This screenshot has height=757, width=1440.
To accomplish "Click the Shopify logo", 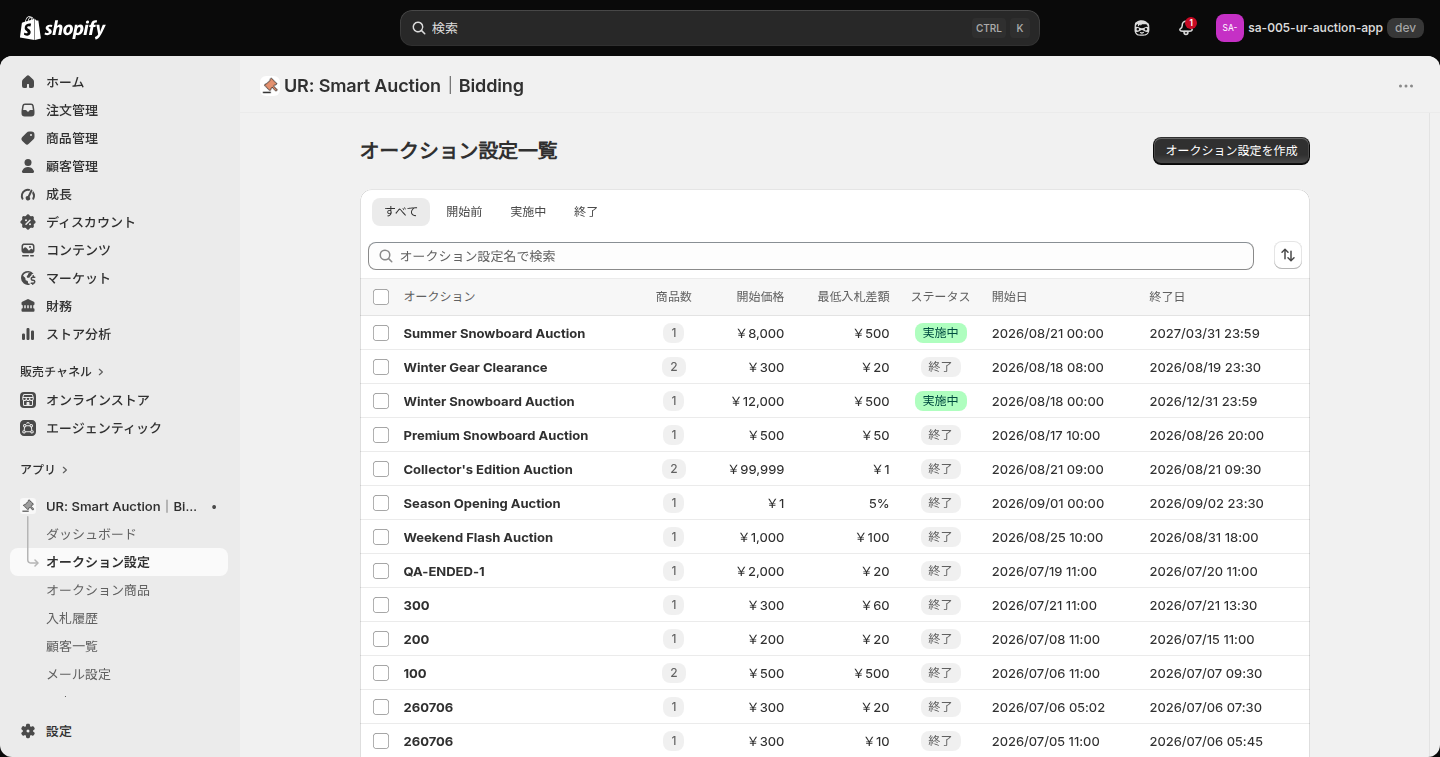I will coord(63,28).
